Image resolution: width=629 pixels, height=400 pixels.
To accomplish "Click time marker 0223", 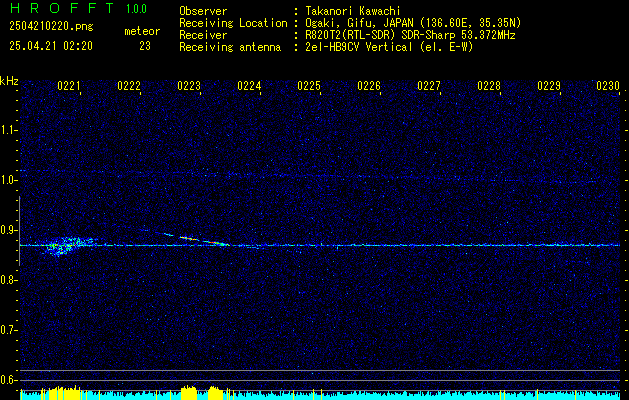I will pos(189,86).
